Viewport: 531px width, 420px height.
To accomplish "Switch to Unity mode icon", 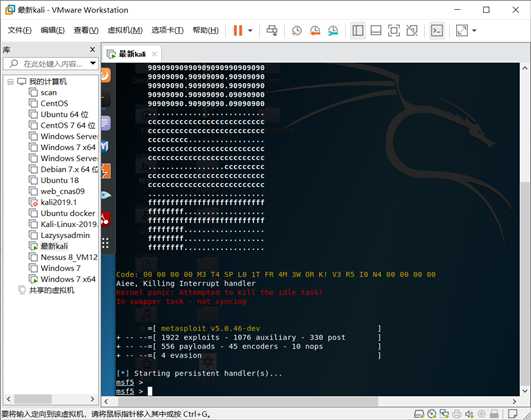I will (x=412, y=30).
